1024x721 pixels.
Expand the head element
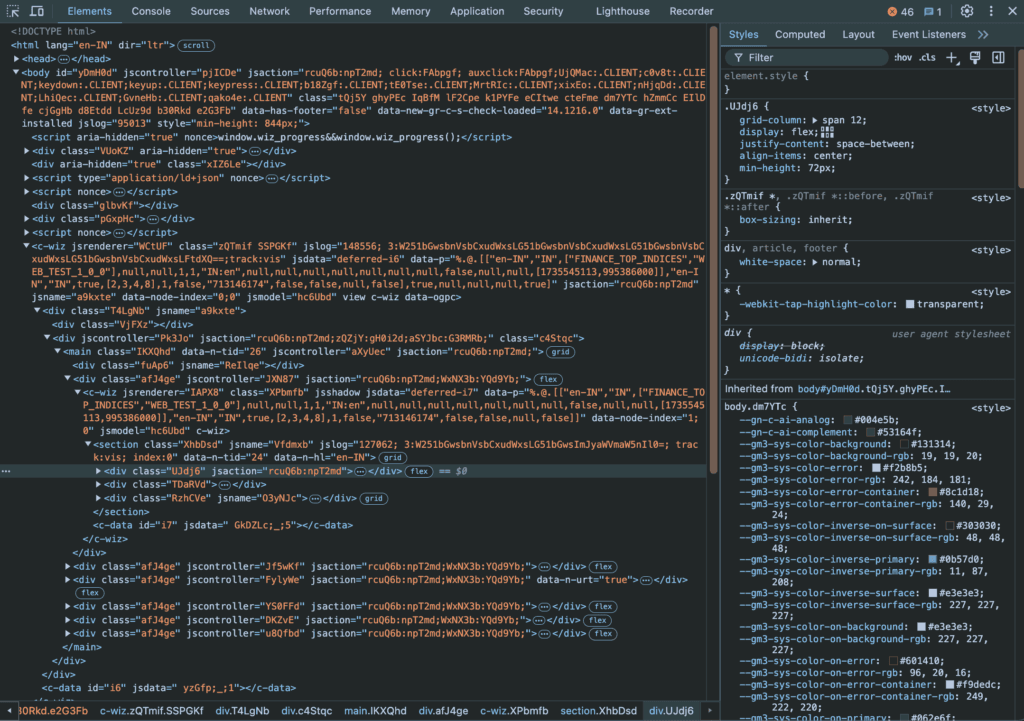coord(16,59)
